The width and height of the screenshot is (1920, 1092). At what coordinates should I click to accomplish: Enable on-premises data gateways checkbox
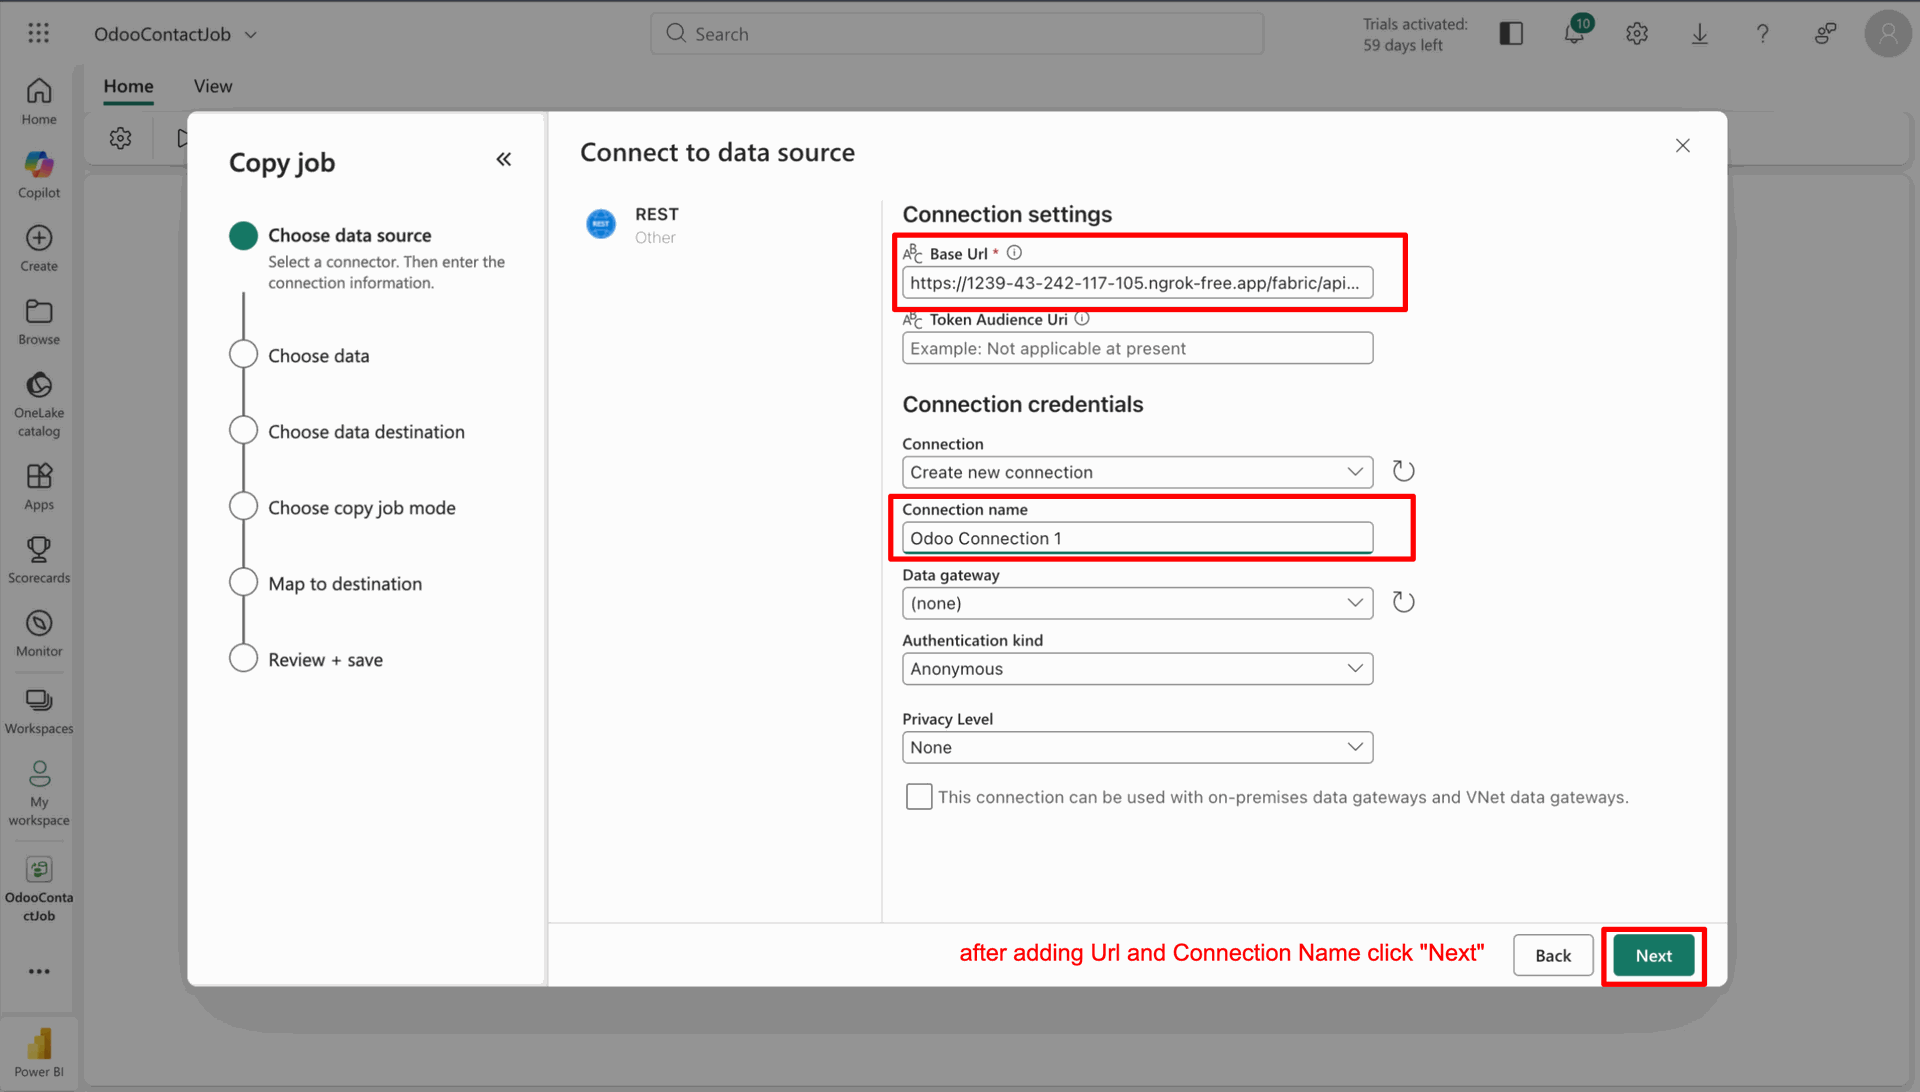(918, 797)
